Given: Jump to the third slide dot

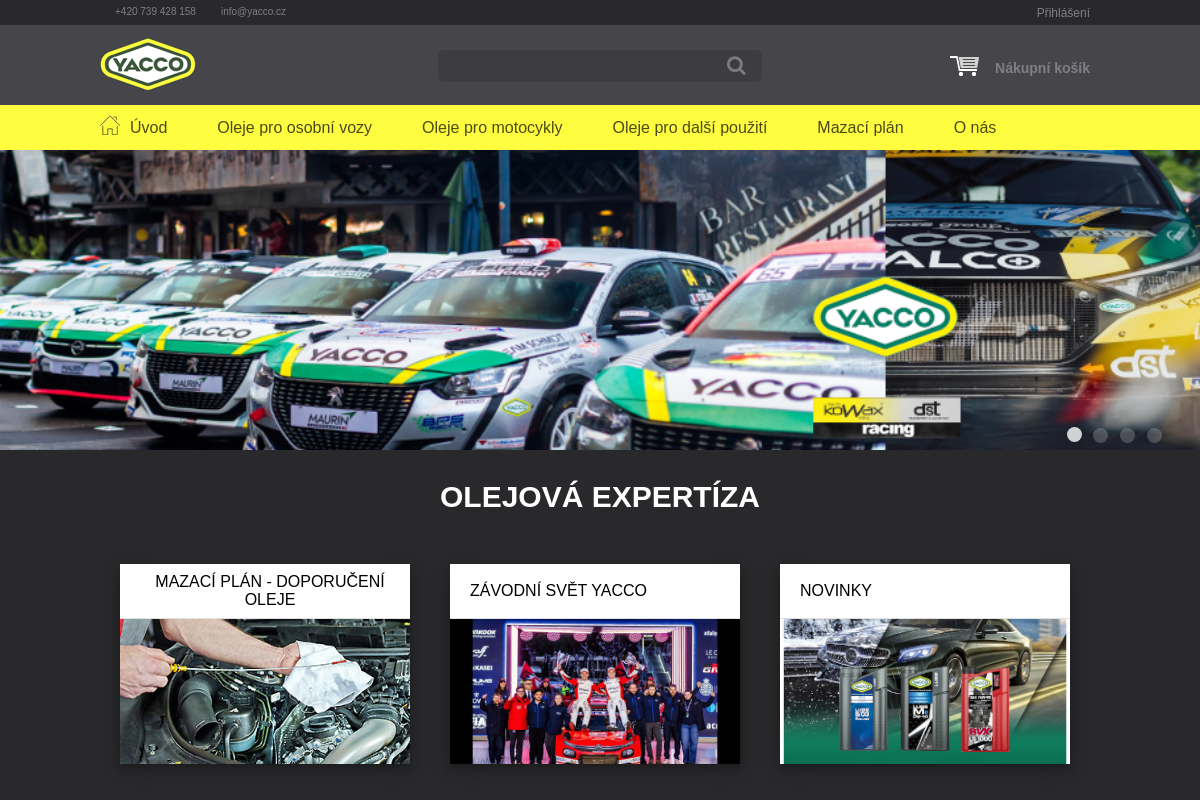Looking at the screenshot, I should click(1127, 435).
